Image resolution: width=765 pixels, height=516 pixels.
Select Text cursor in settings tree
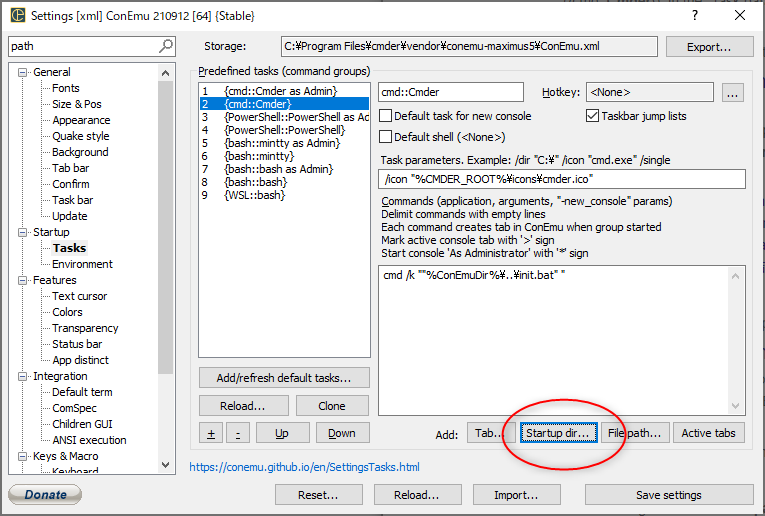[80, 297]
